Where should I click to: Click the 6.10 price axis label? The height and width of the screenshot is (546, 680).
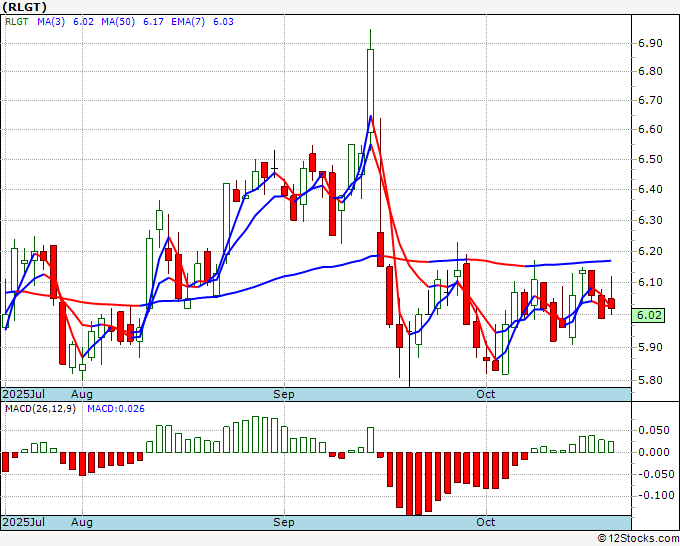(650, 282)
